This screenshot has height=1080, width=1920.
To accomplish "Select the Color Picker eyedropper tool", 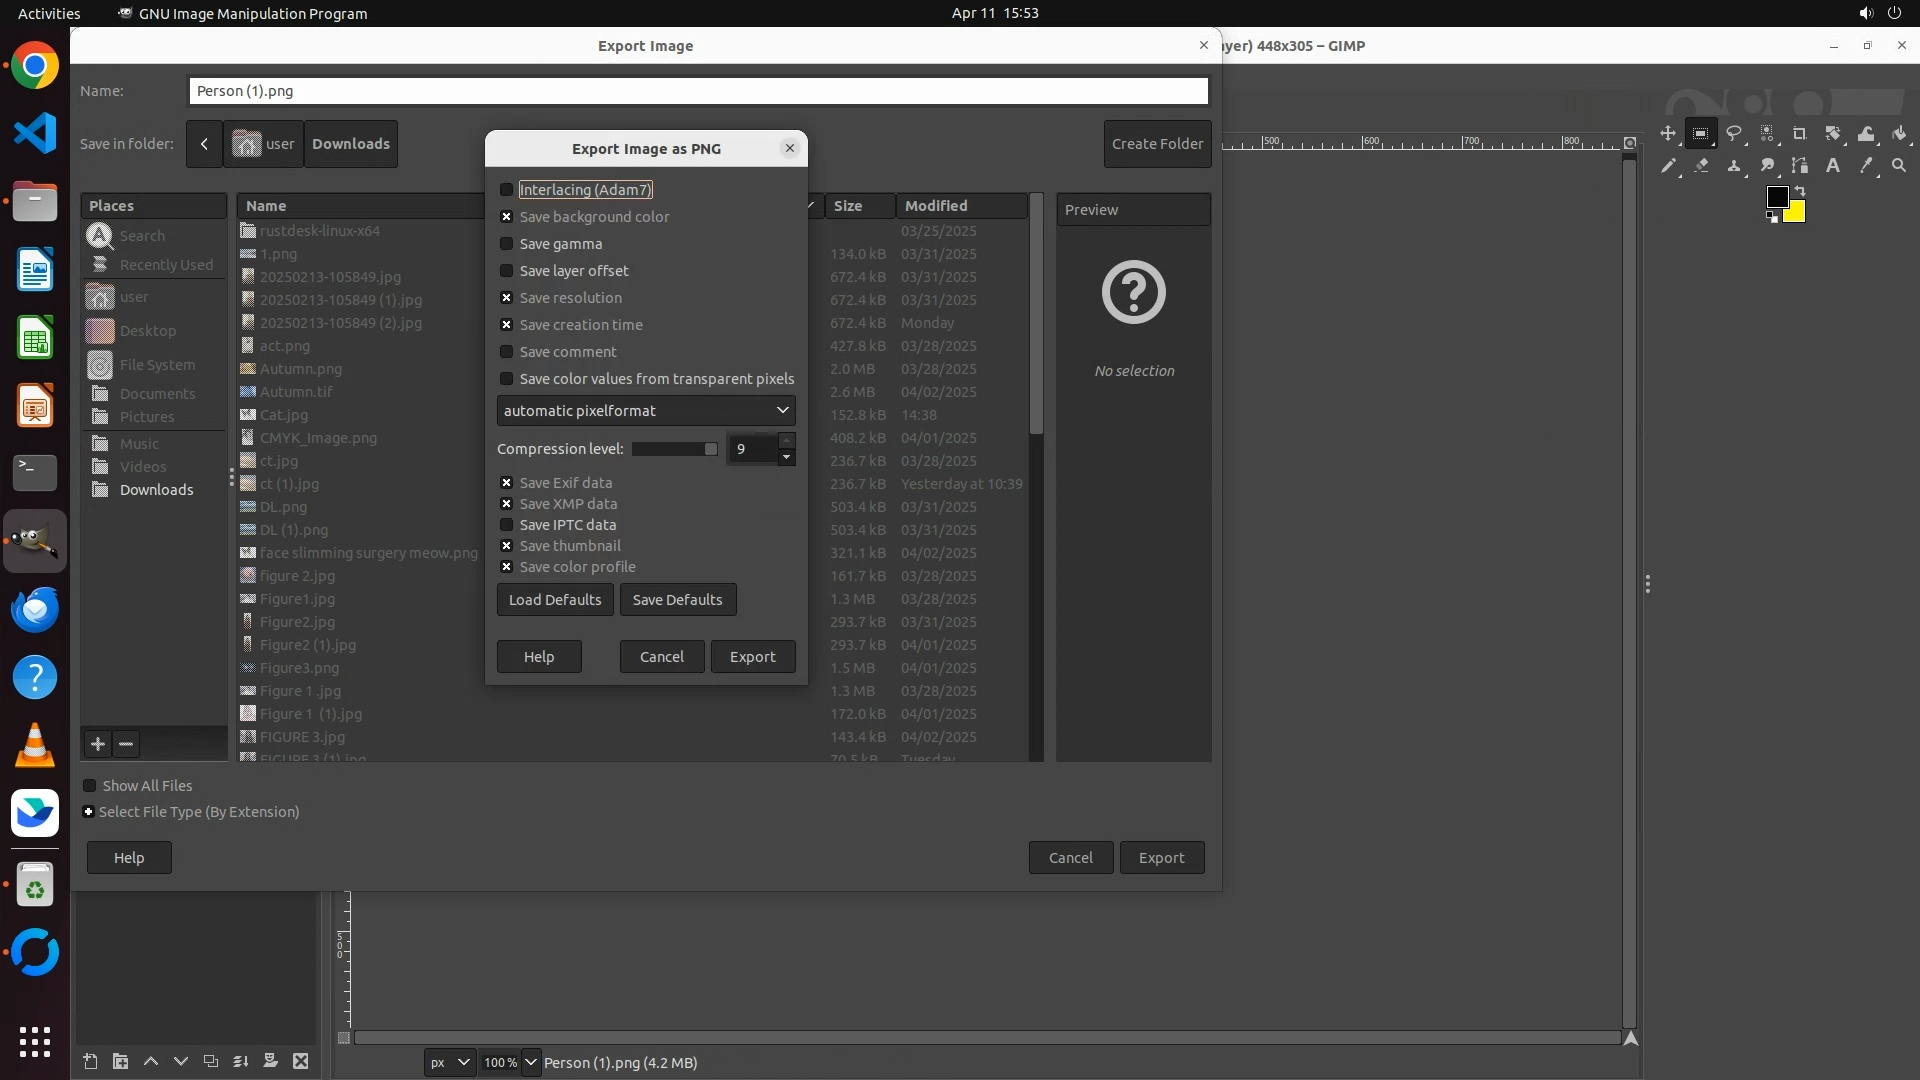I will (1866, 166).
